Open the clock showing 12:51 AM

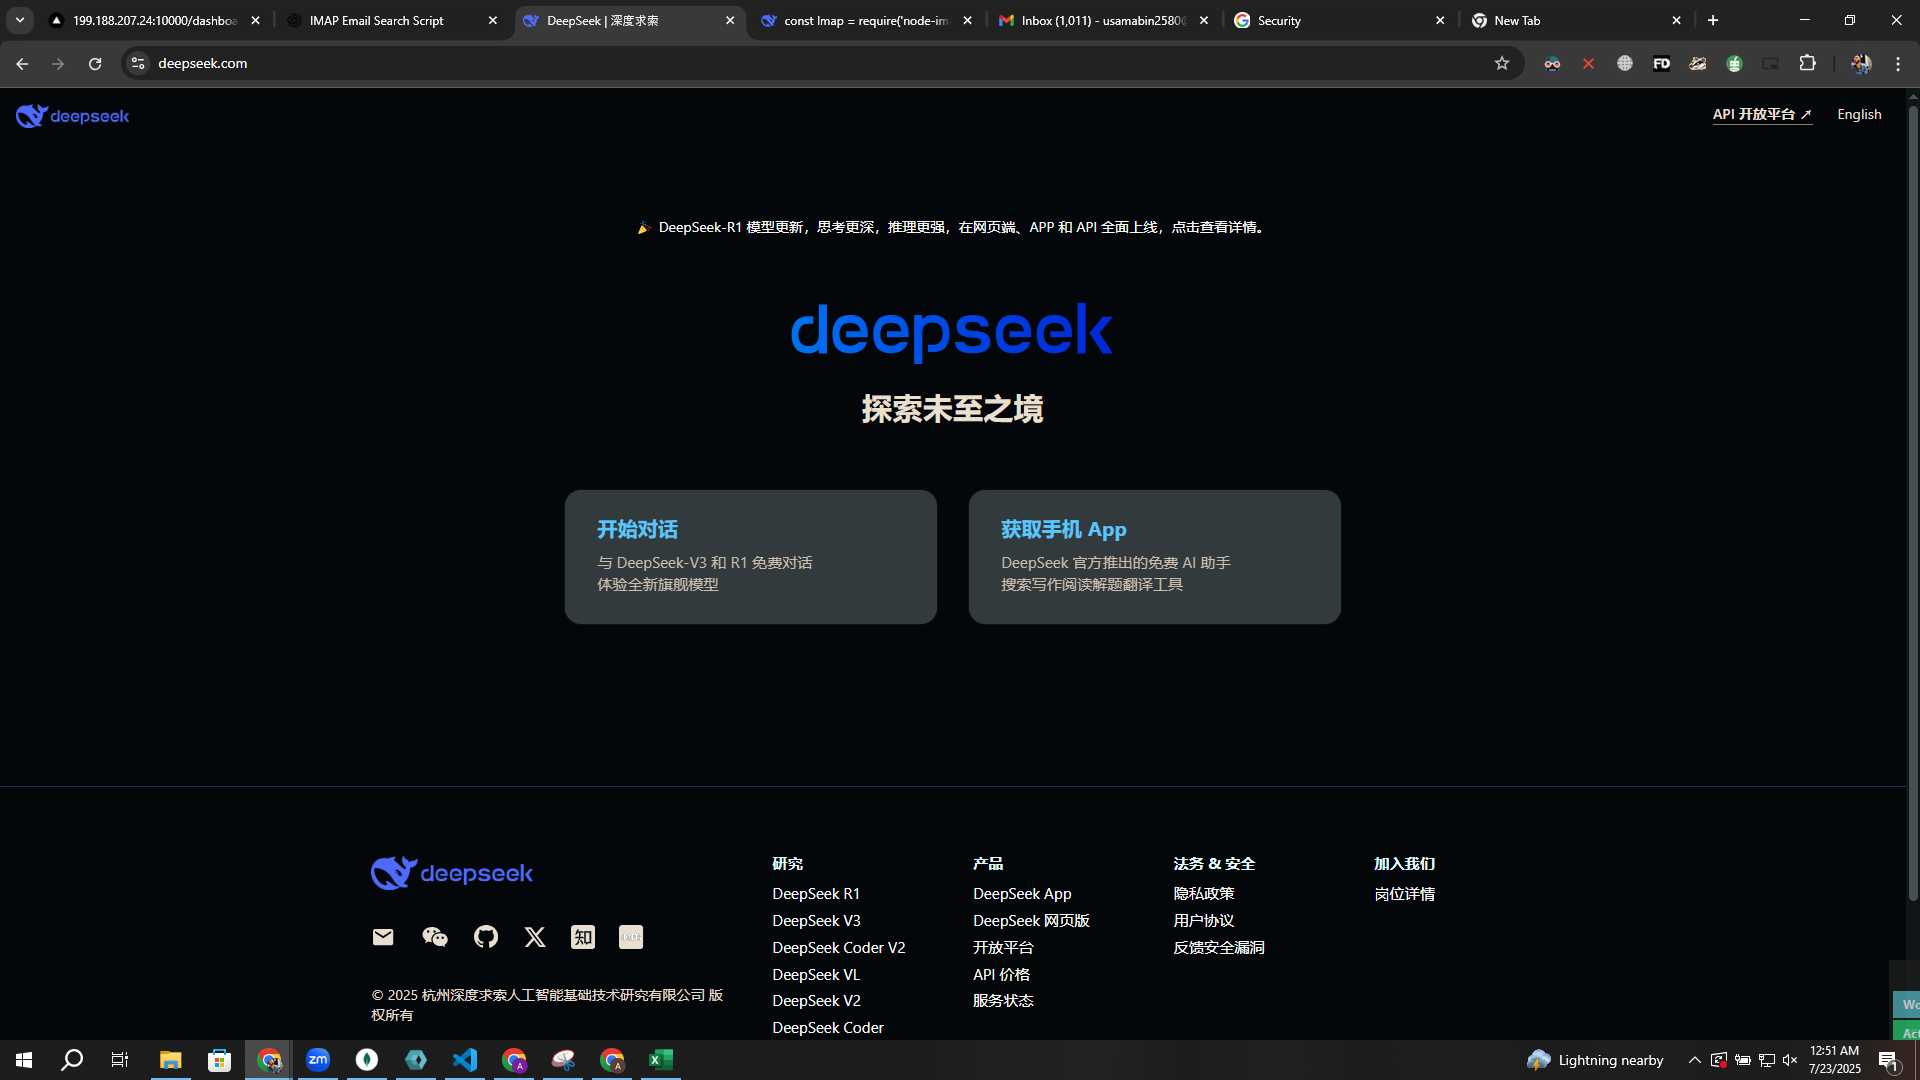(x=1835, y=1060)
